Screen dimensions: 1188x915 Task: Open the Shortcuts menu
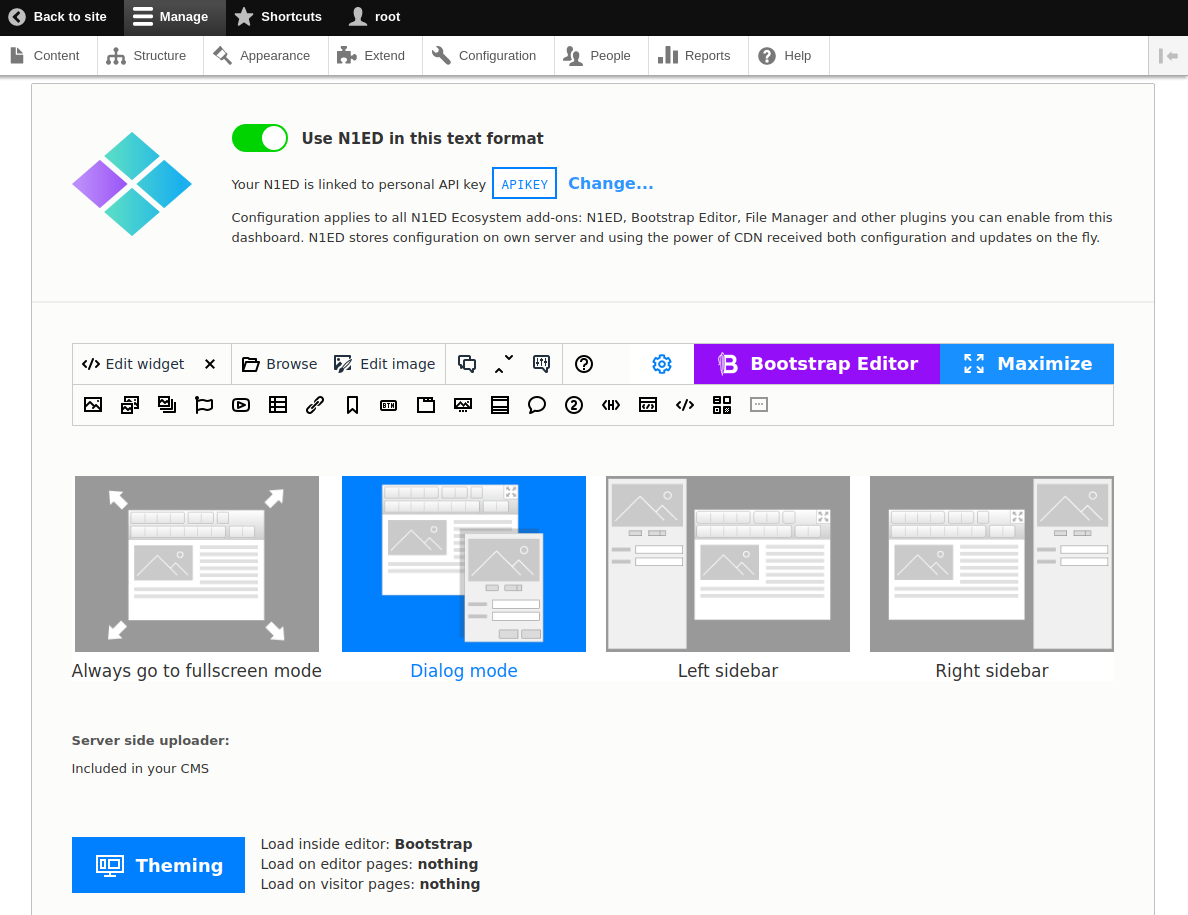(278, 17)
